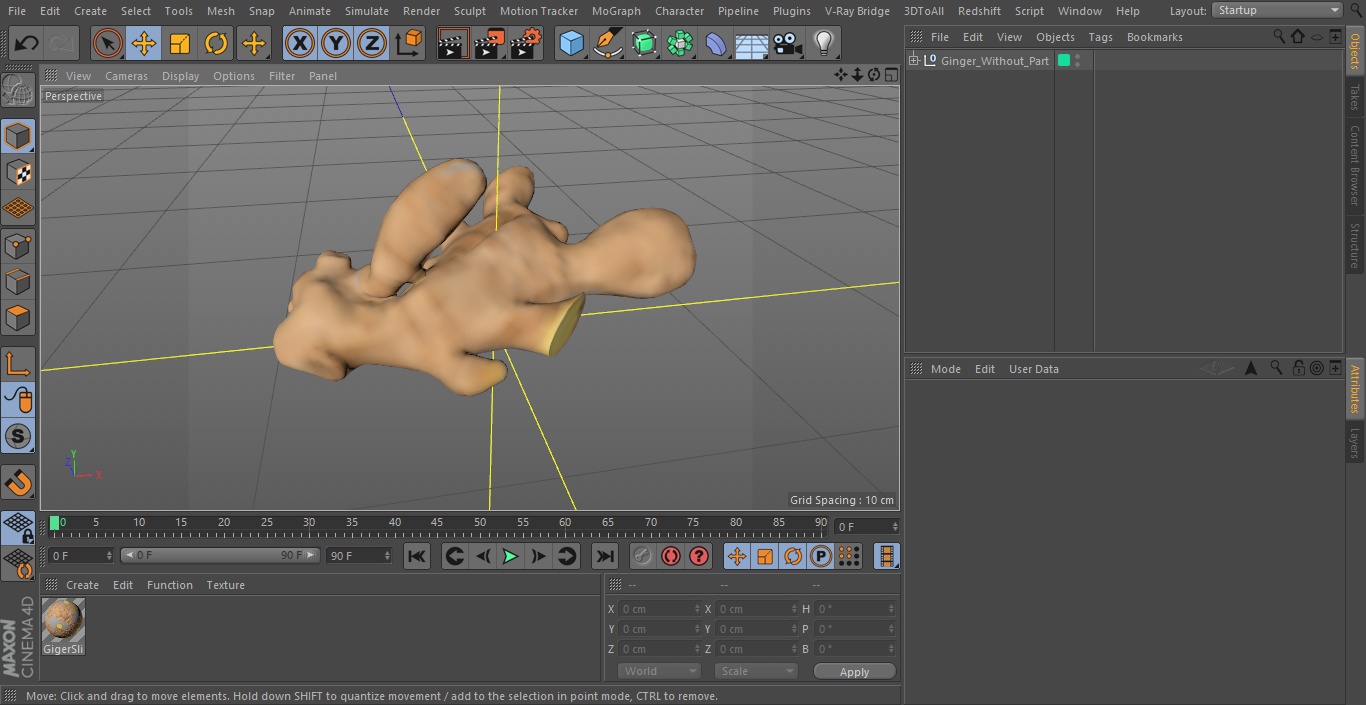Open the Attributes Mode menu
The width and height of the screenshot is (1366, 705).
(945, 369)
